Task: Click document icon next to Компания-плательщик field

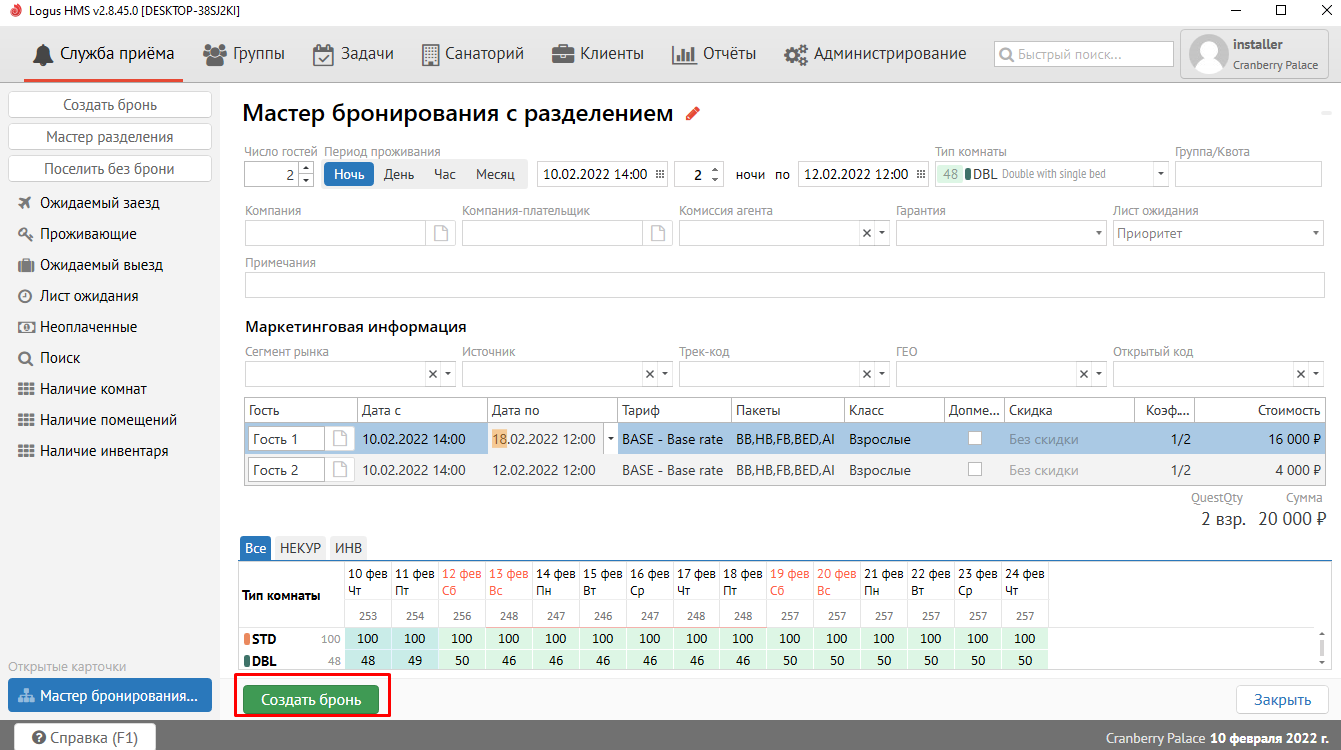Action: 657,233
